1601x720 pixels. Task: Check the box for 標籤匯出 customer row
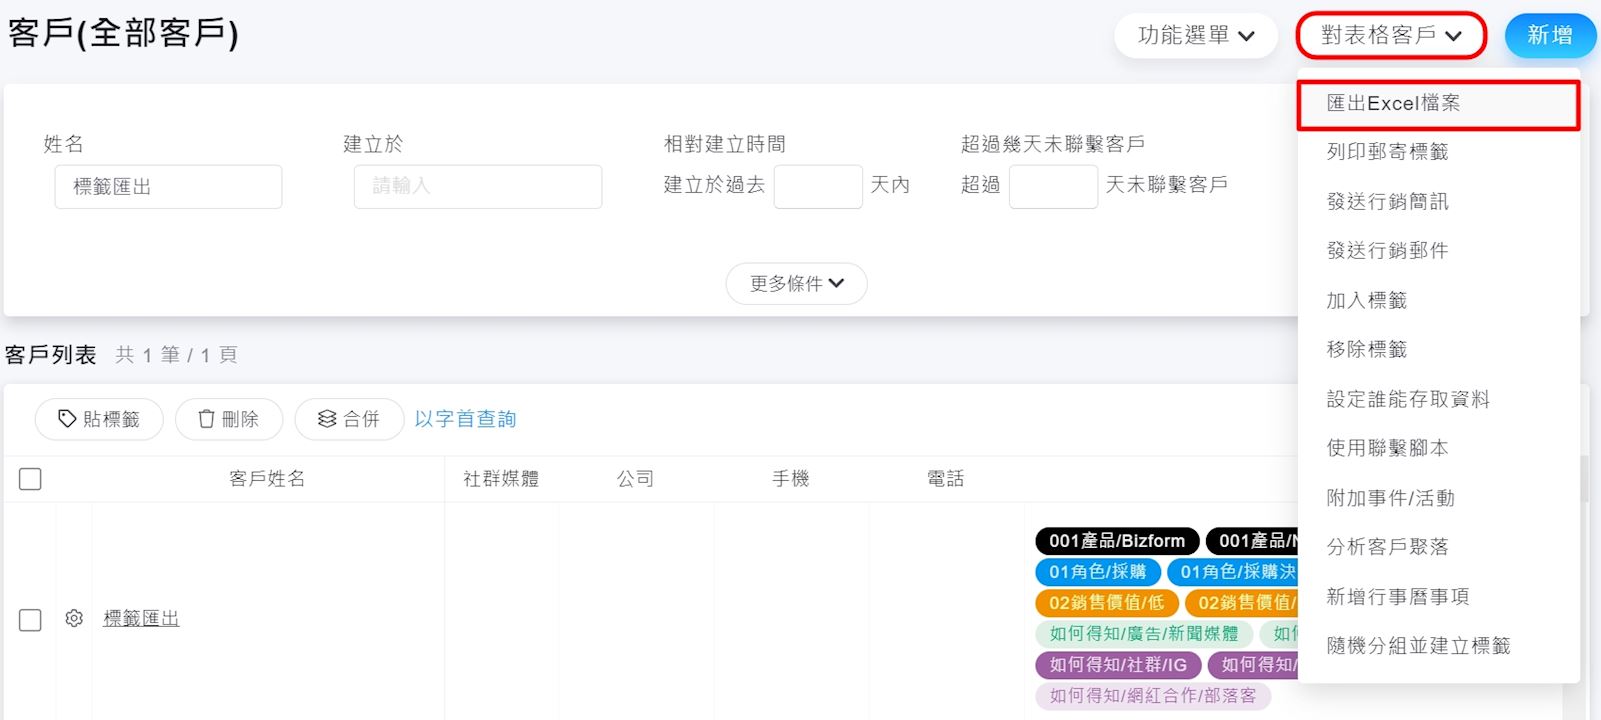pos(30,620)
